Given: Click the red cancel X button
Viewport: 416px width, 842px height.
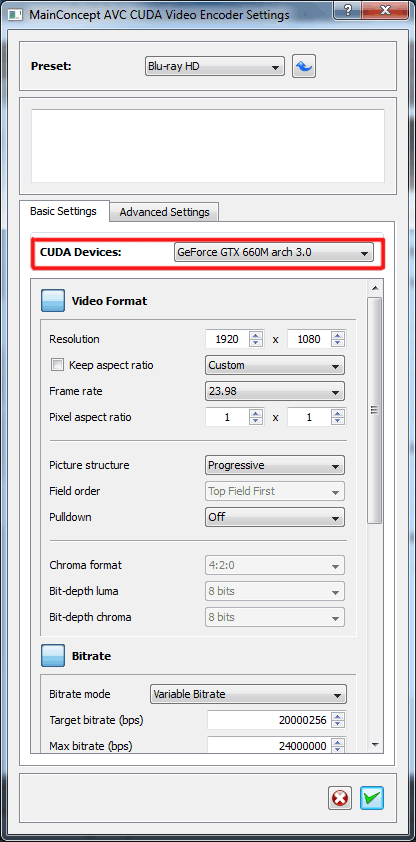Looking at the screenshot, I should 339,798.
